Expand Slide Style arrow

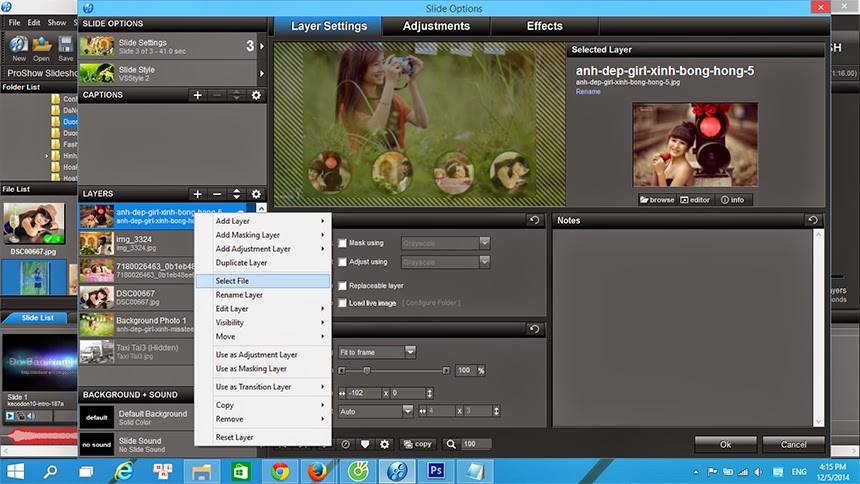point(262,73)
